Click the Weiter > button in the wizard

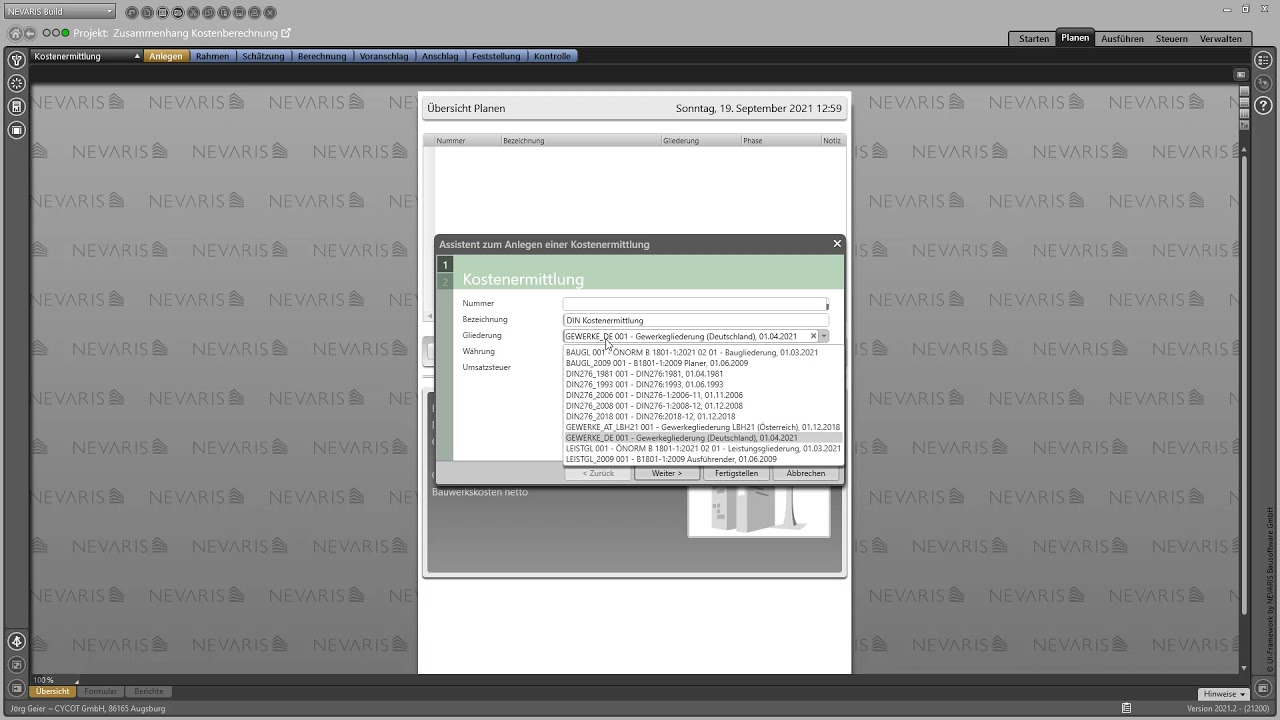[x=667, y=473]
